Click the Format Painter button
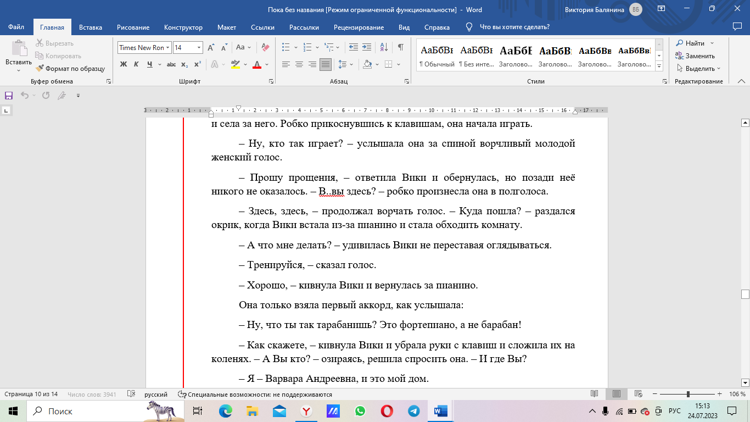Screen dimensions: 750x422 coord(70,69)
